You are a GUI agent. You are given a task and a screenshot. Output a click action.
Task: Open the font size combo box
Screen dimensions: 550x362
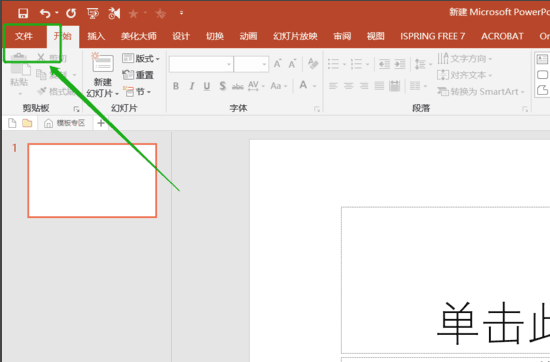(x=251, y=64)
